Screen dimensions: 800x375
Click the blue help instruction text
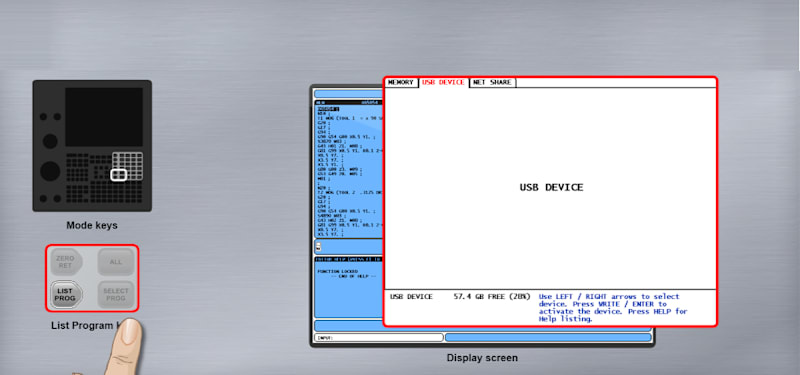(613, 308)
